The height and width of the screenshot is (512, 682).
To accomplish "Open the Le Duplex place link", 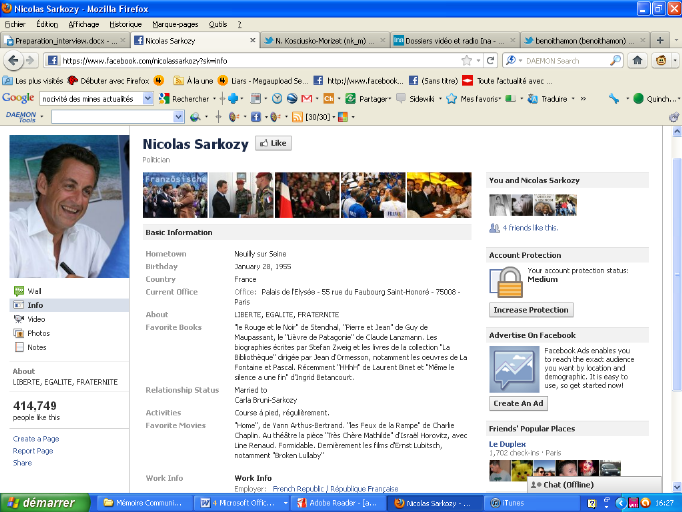I will click(506, 443).
